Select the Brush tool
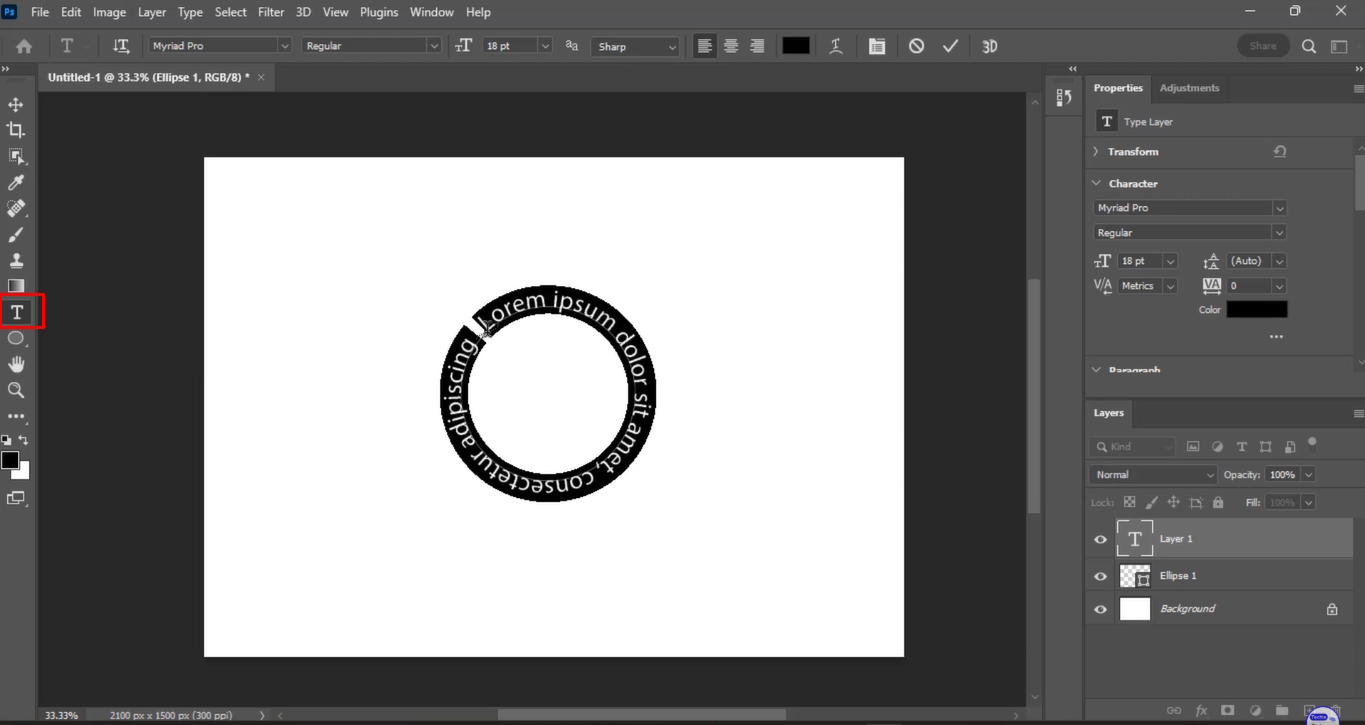 click(x=14, y=234)
